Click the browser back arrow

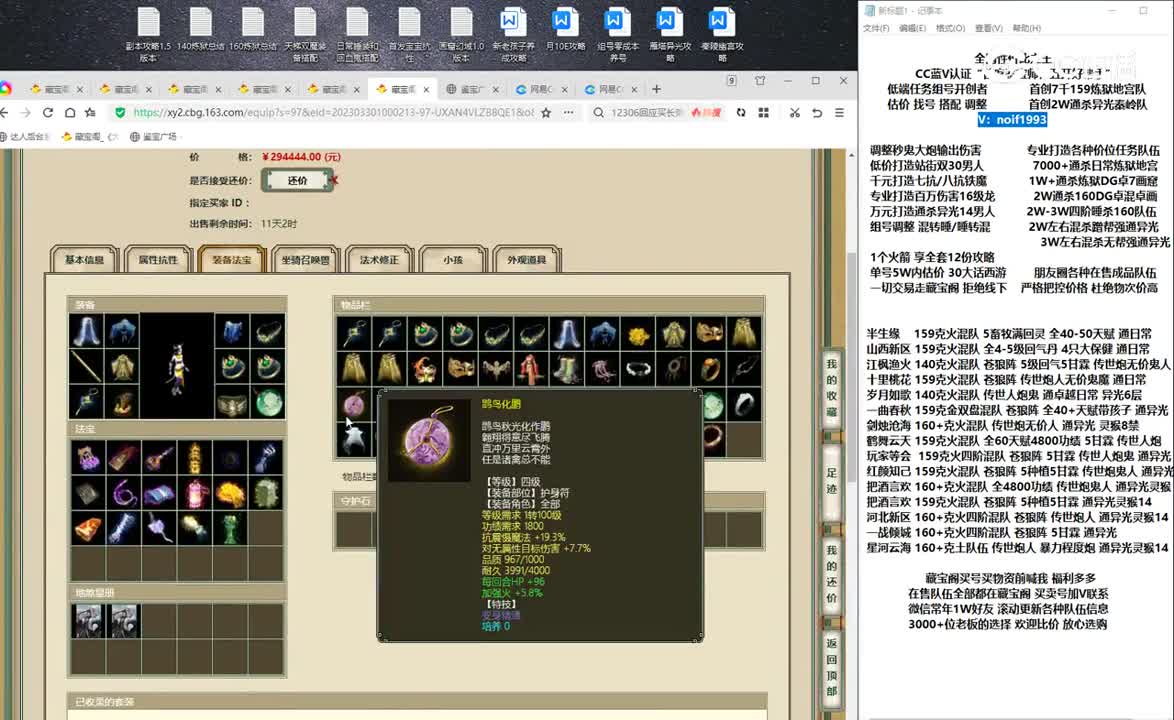(x=4, y=112)
